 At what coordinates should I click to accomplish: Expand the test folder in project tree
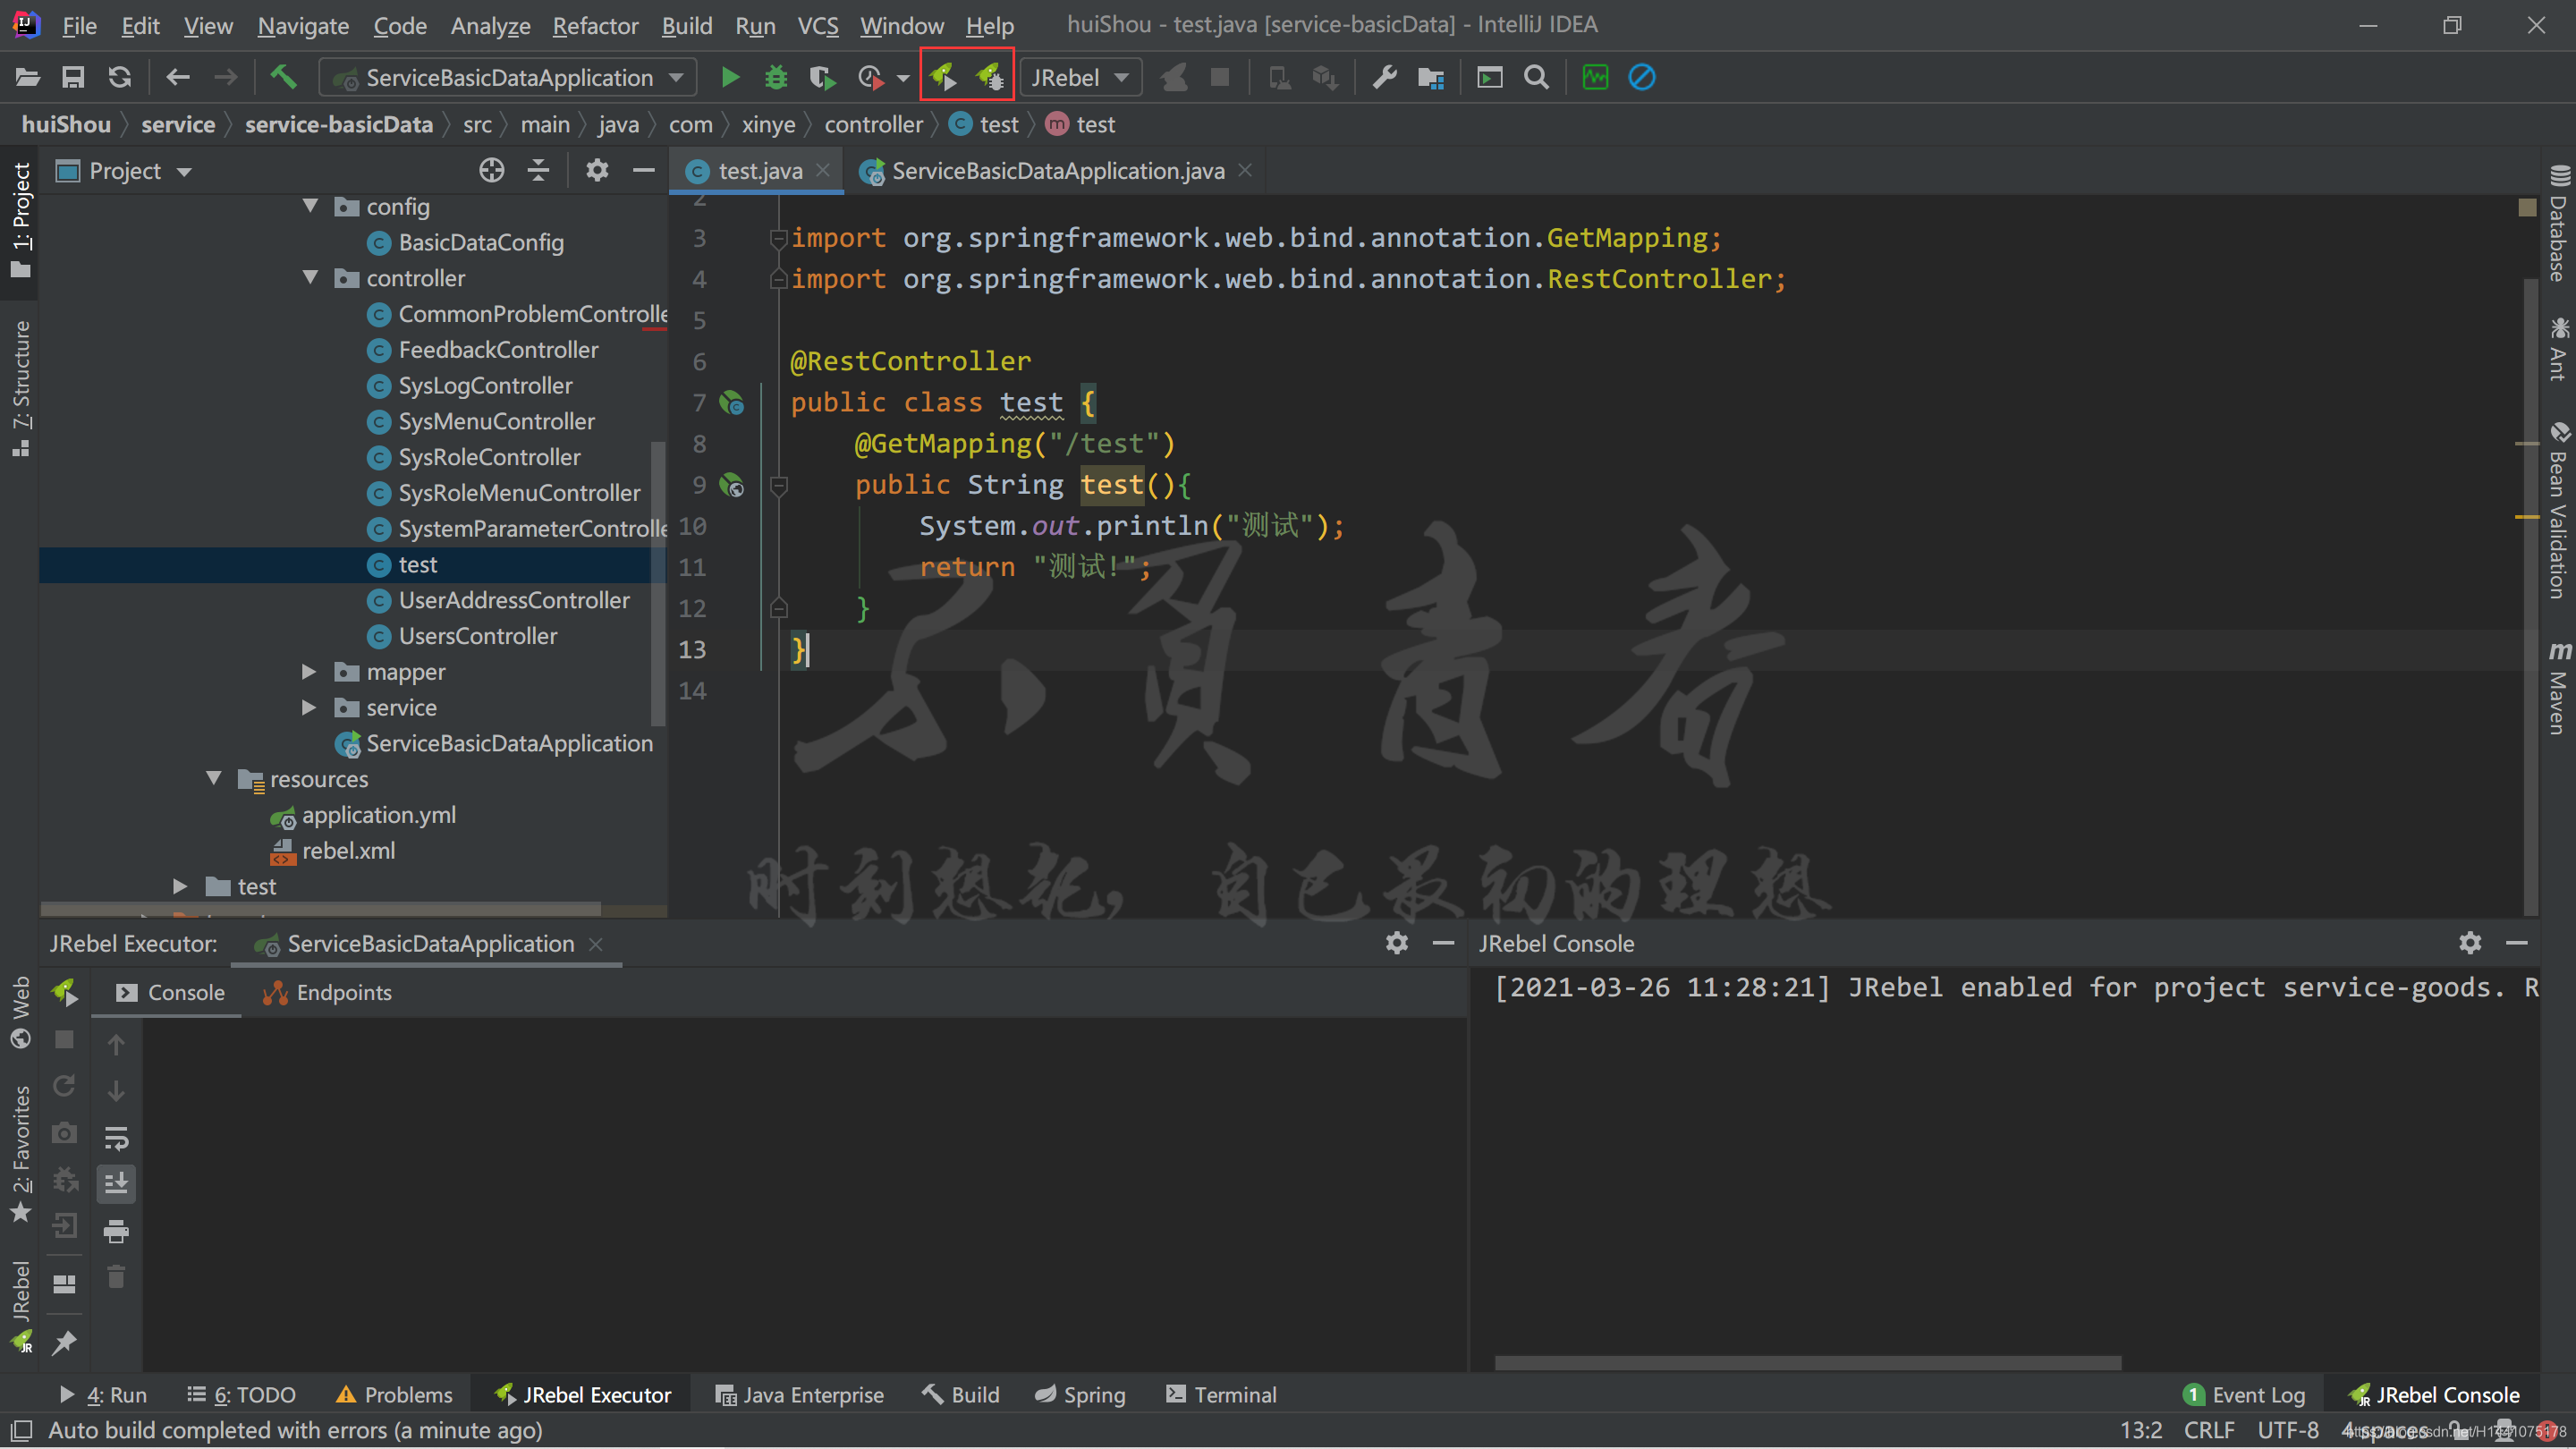[x=181, y=885]
